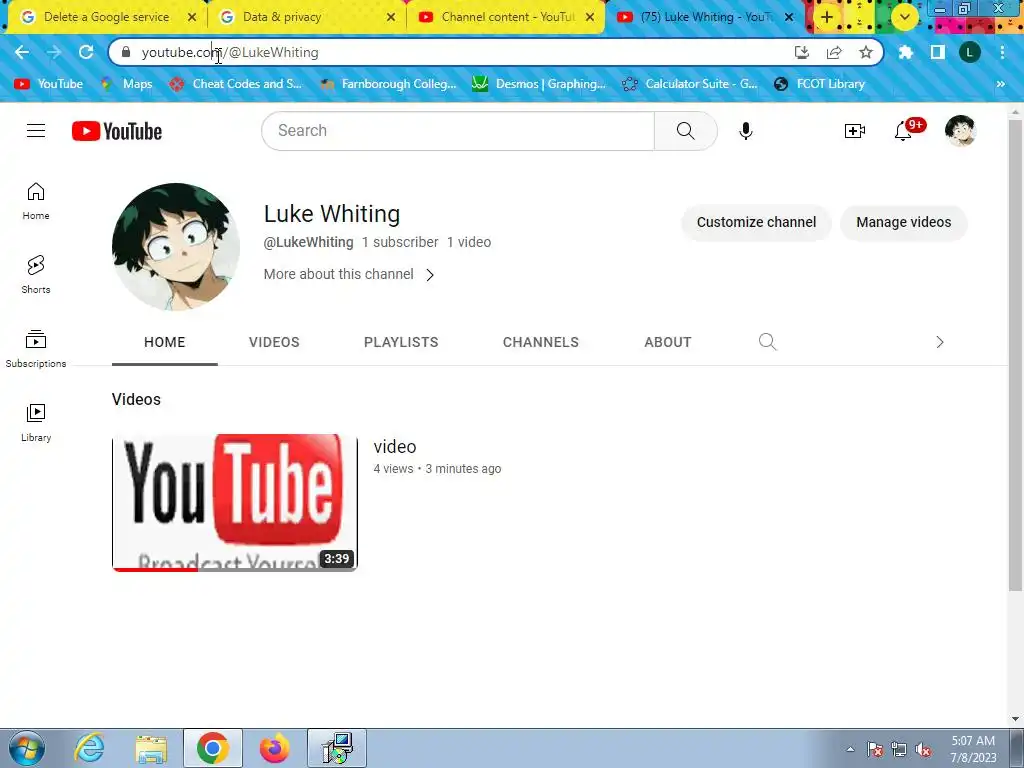The width and height of the screenshot is (1024, 768).
Task: Activate voice search microphone
Action: 745,131
